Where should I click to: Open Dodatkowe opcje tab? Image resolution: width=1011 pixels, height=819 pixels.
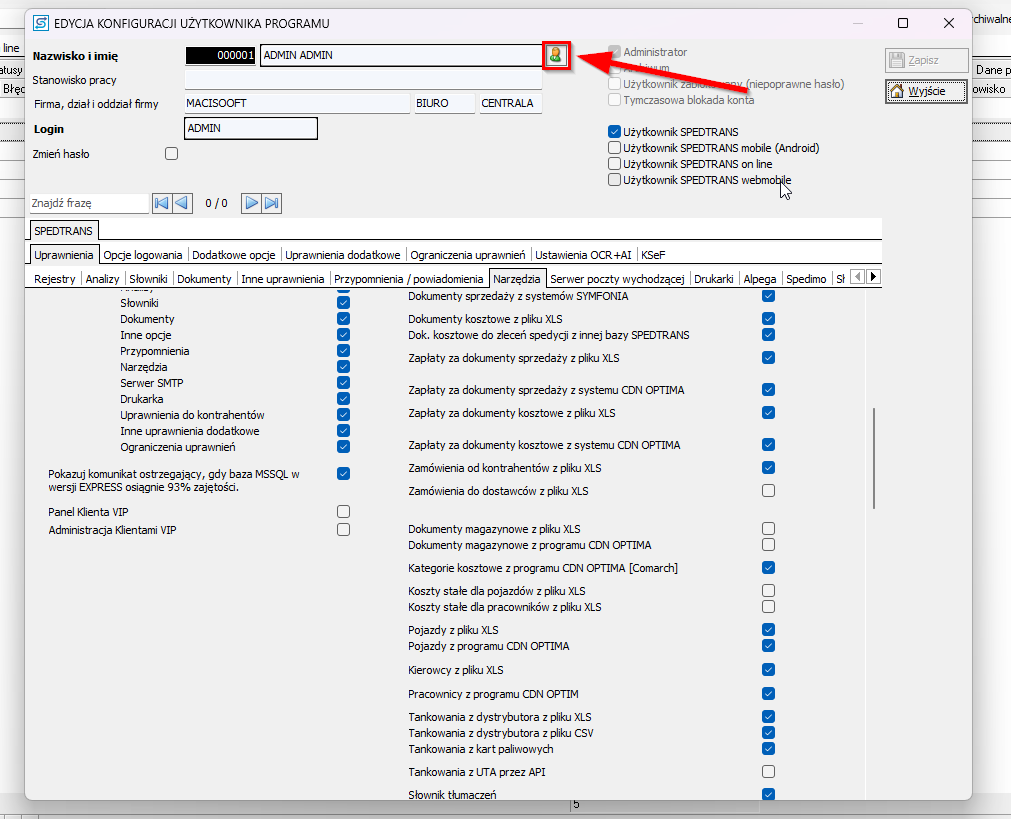tap(233, 255)
